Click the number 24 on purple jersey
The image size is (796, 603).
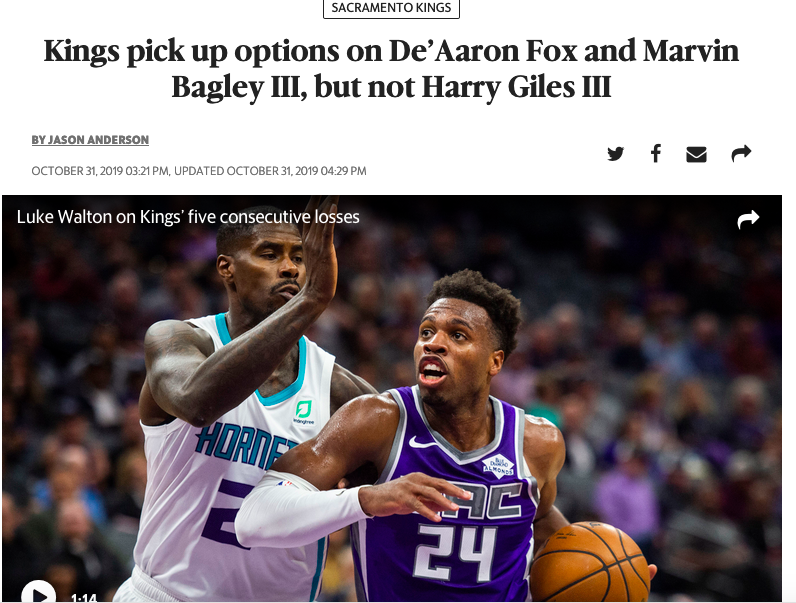(x=454, y=553)
